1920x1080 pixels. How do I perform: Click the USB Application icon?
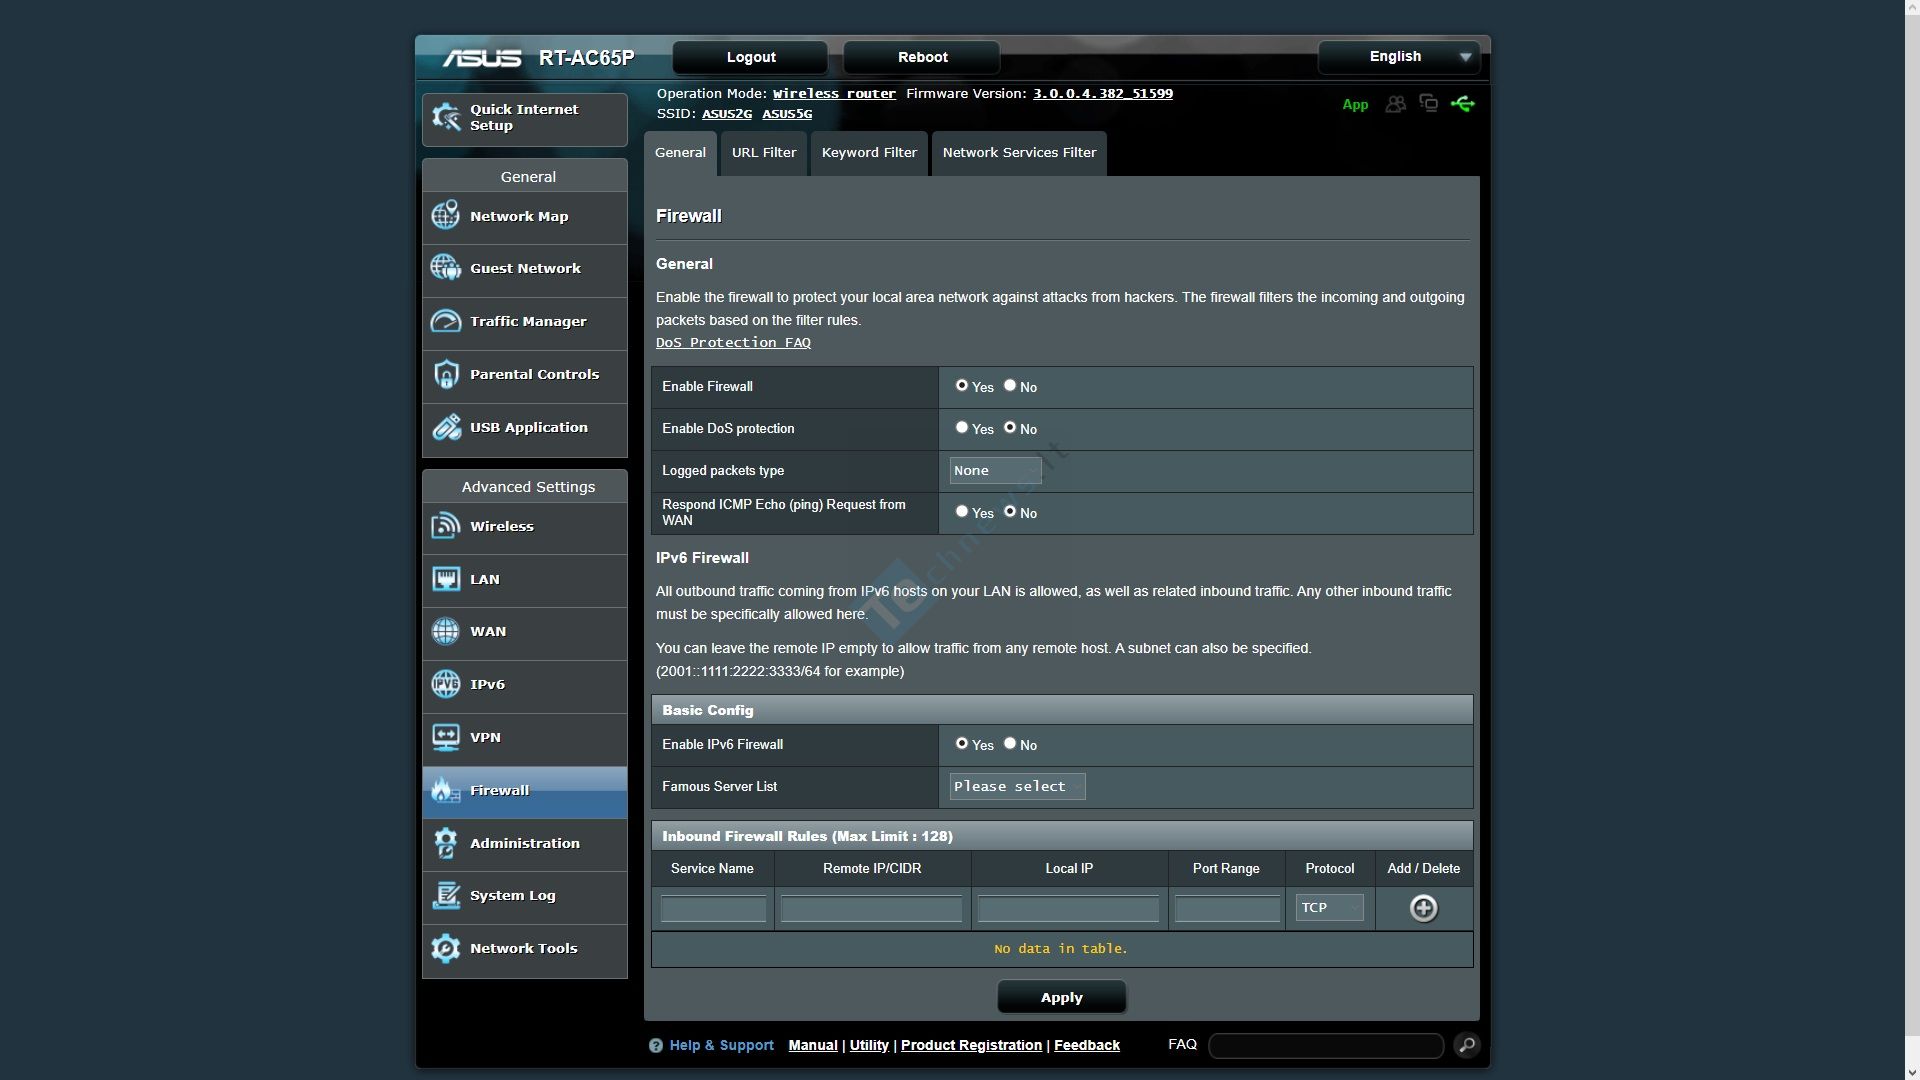[446, 427]
